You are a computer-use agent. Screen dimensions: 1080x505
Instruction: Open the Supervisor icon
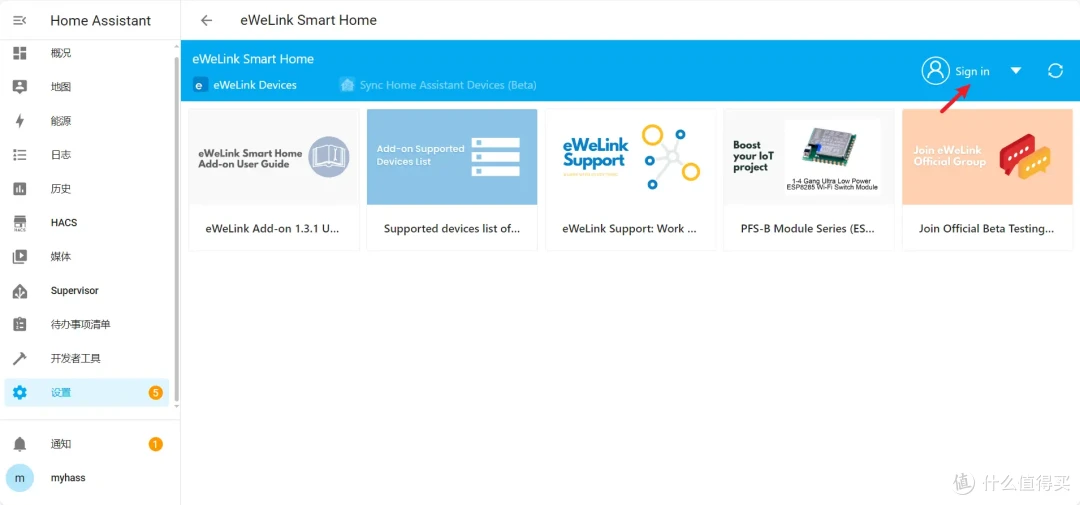tap(20, 291)
